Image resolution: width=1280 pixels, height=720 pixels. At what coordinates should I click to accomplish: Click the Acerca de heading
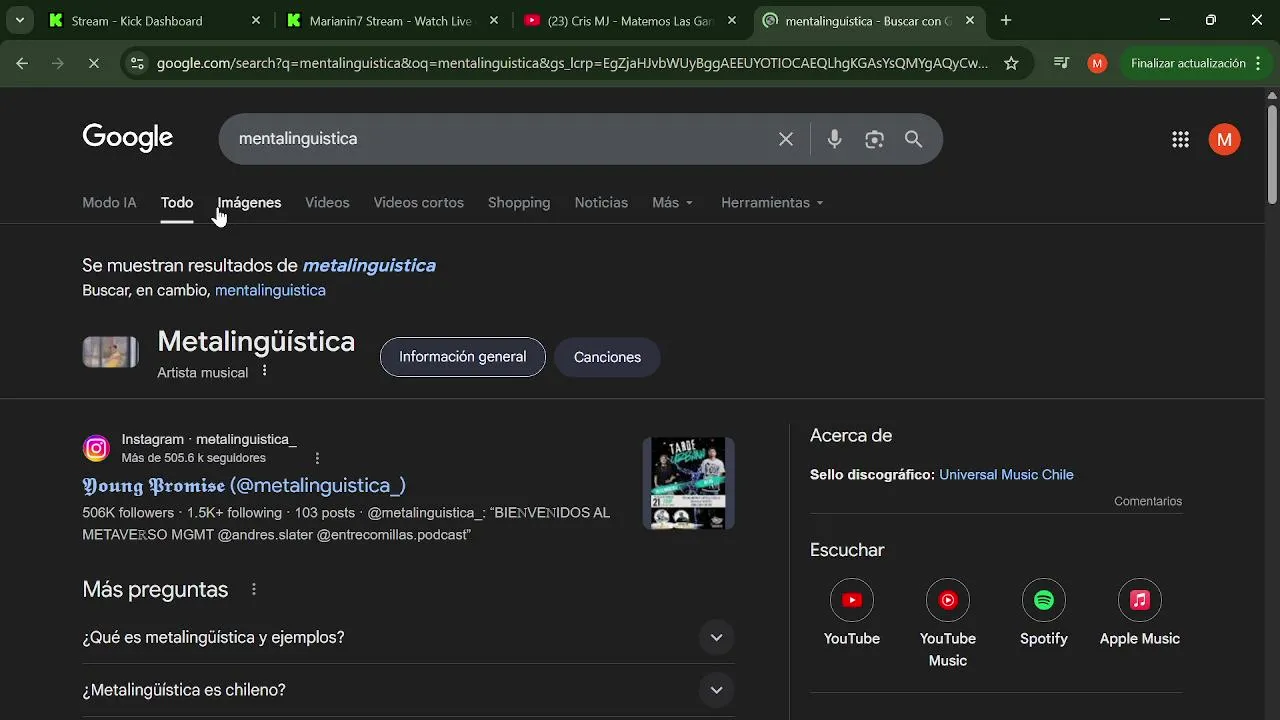click(851, 436)
